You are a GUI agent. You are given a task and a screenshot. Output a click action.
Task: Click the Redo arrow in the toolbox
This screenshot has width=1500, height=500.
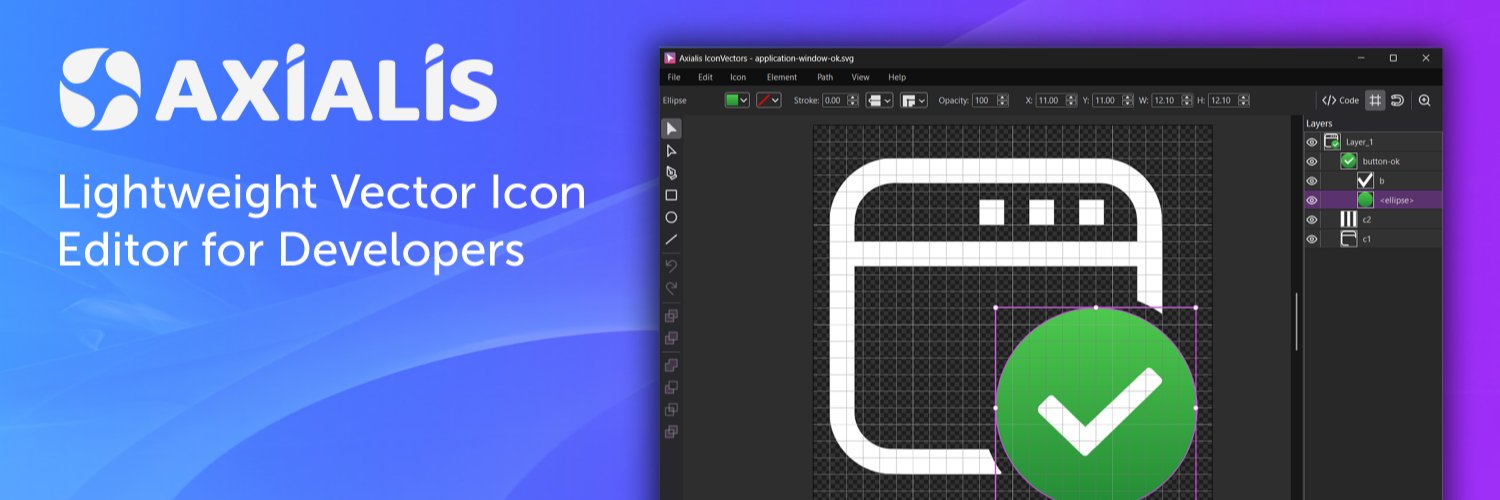pyautogui.click(x=672, y=288)
